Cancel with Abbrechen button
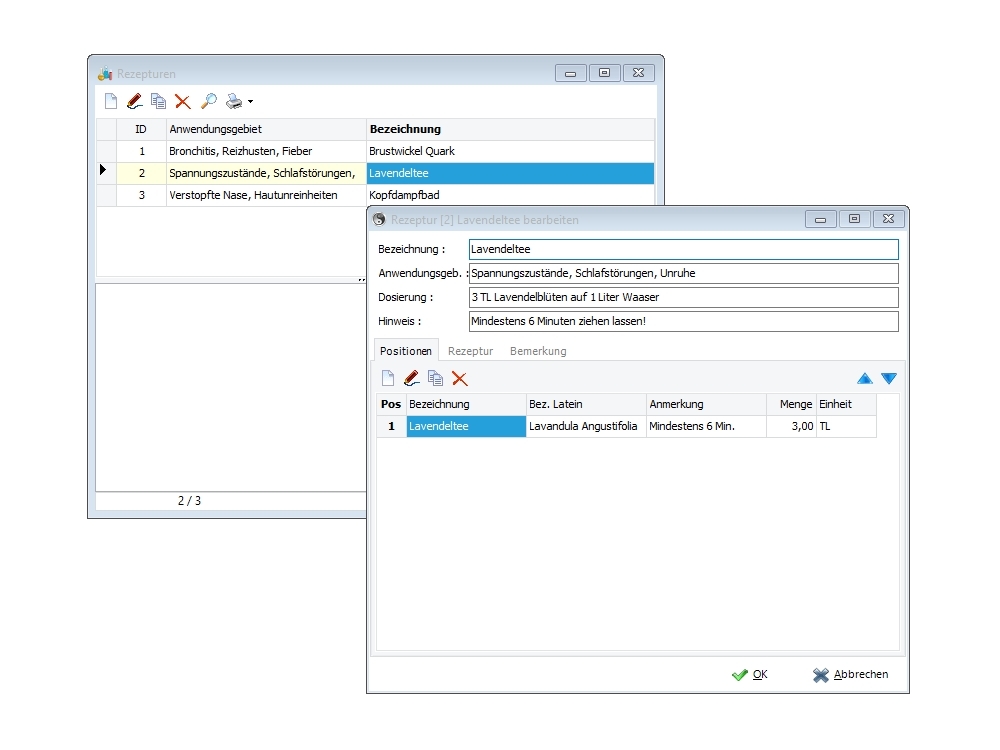The height and width of the screenshot is (750, 1000). click(x=851, y=674)
